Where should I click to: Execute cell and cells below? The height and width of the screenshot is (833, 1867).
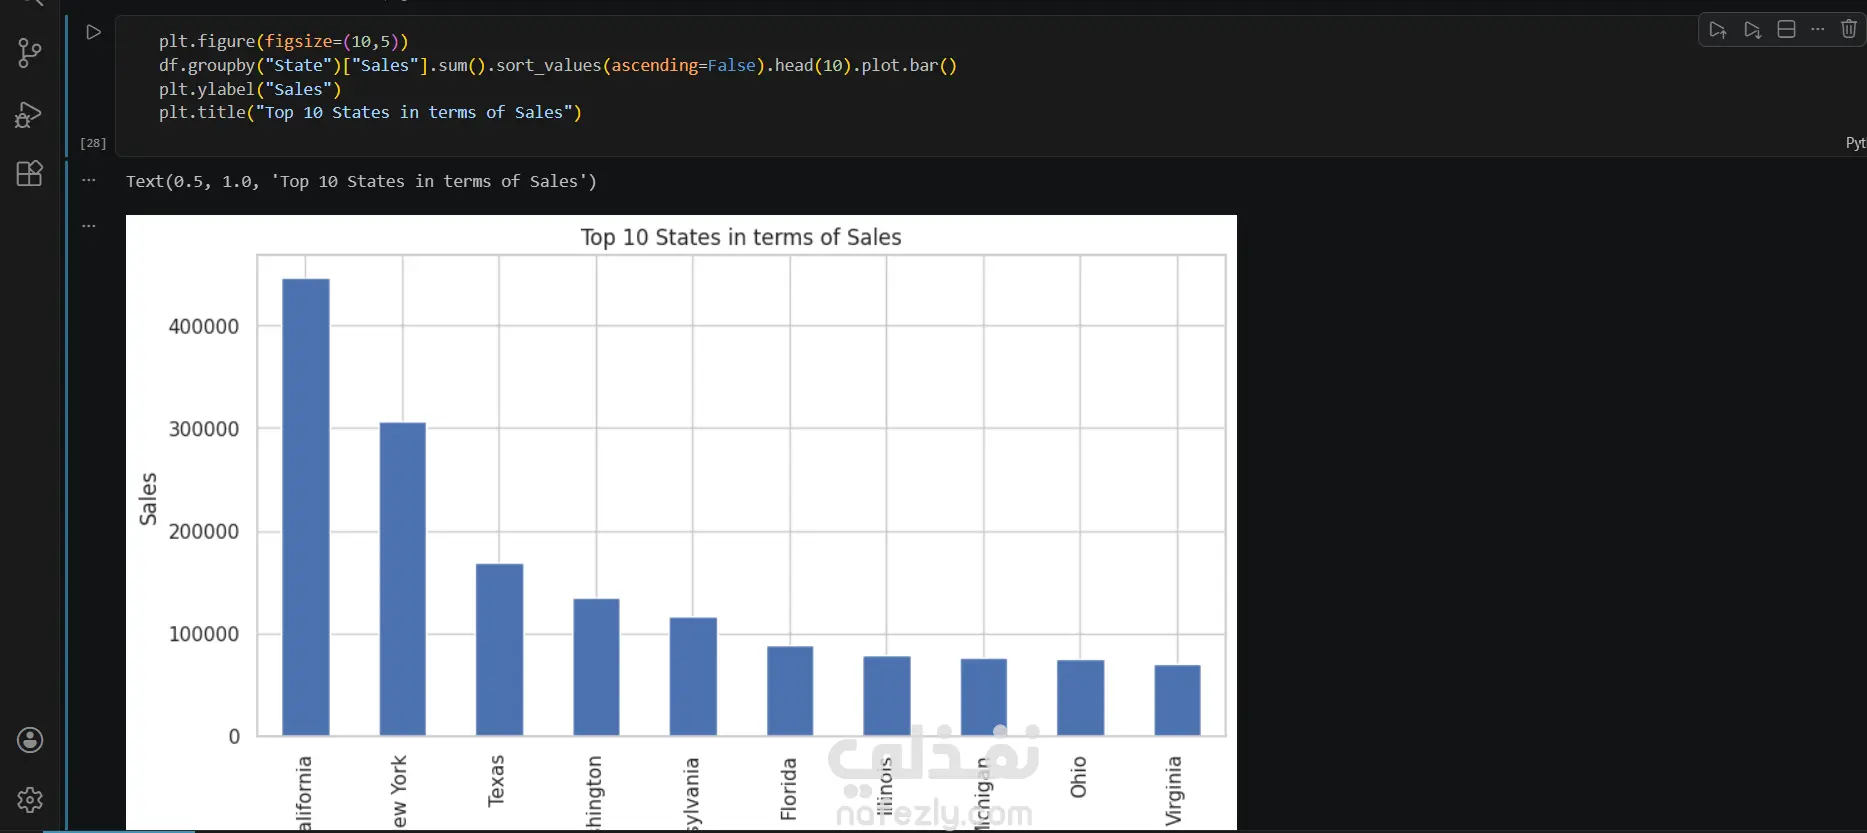click(x=1752, y=30)
